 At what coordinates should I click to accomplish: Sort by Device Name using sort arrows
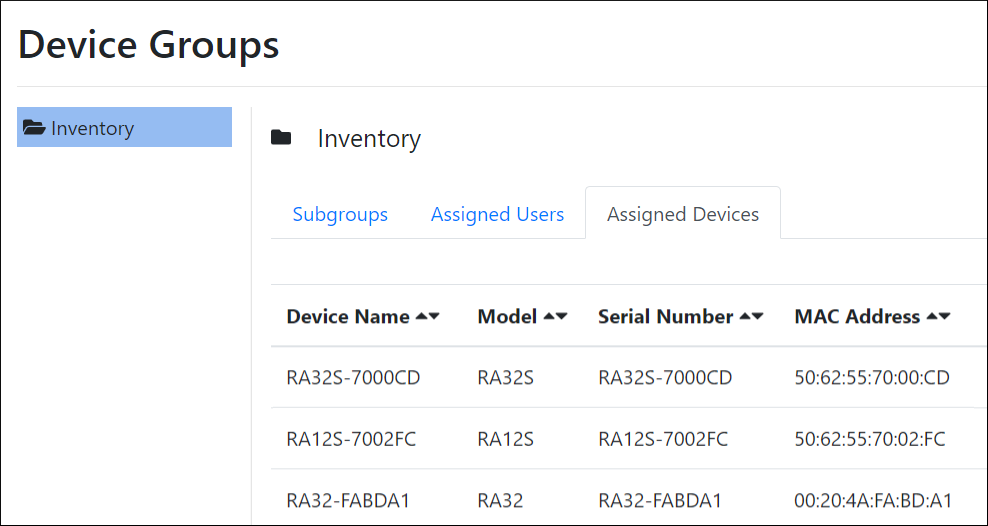pyautogui.click(x=428, y=316)
